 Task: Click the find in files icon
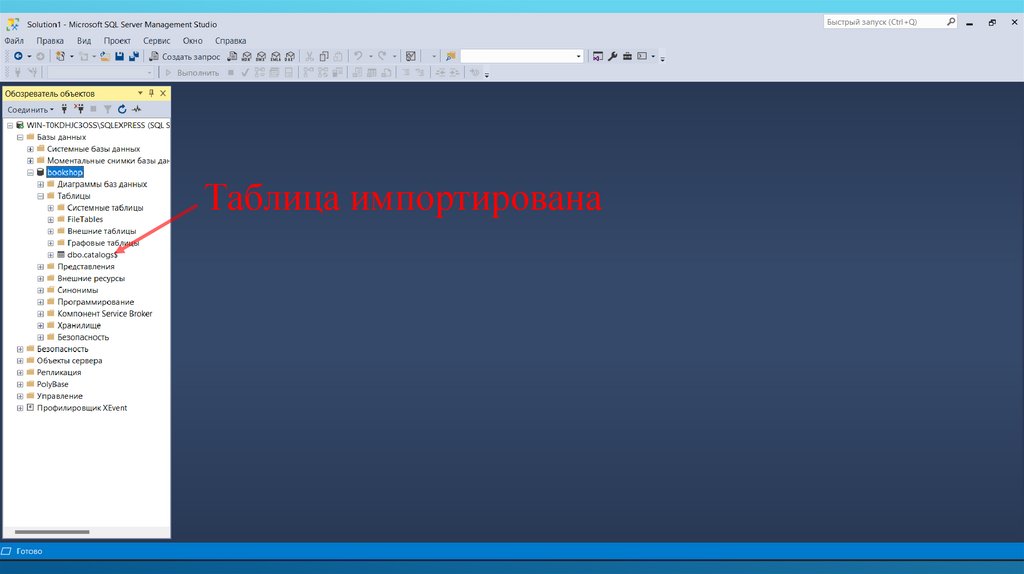(451, 56)
